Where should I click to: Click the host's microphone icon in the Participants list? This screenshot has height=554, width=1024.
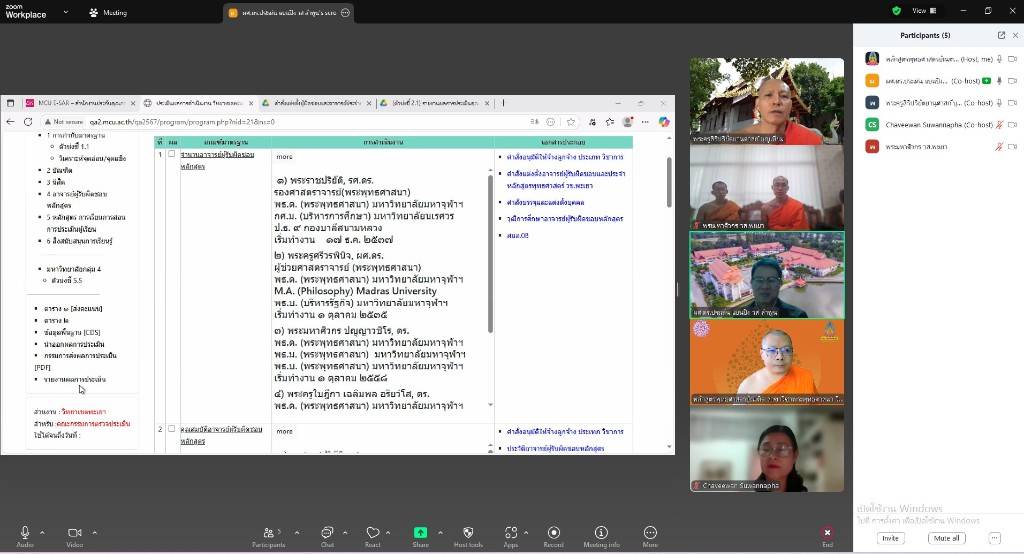click(x=999, y=59)
